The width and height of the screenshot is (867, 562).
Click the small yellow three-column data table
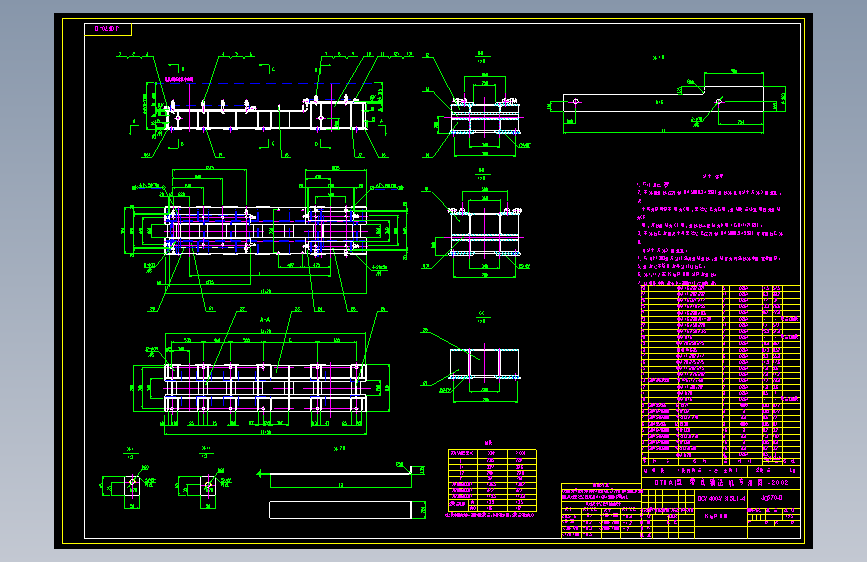click(x=492, y=480)
